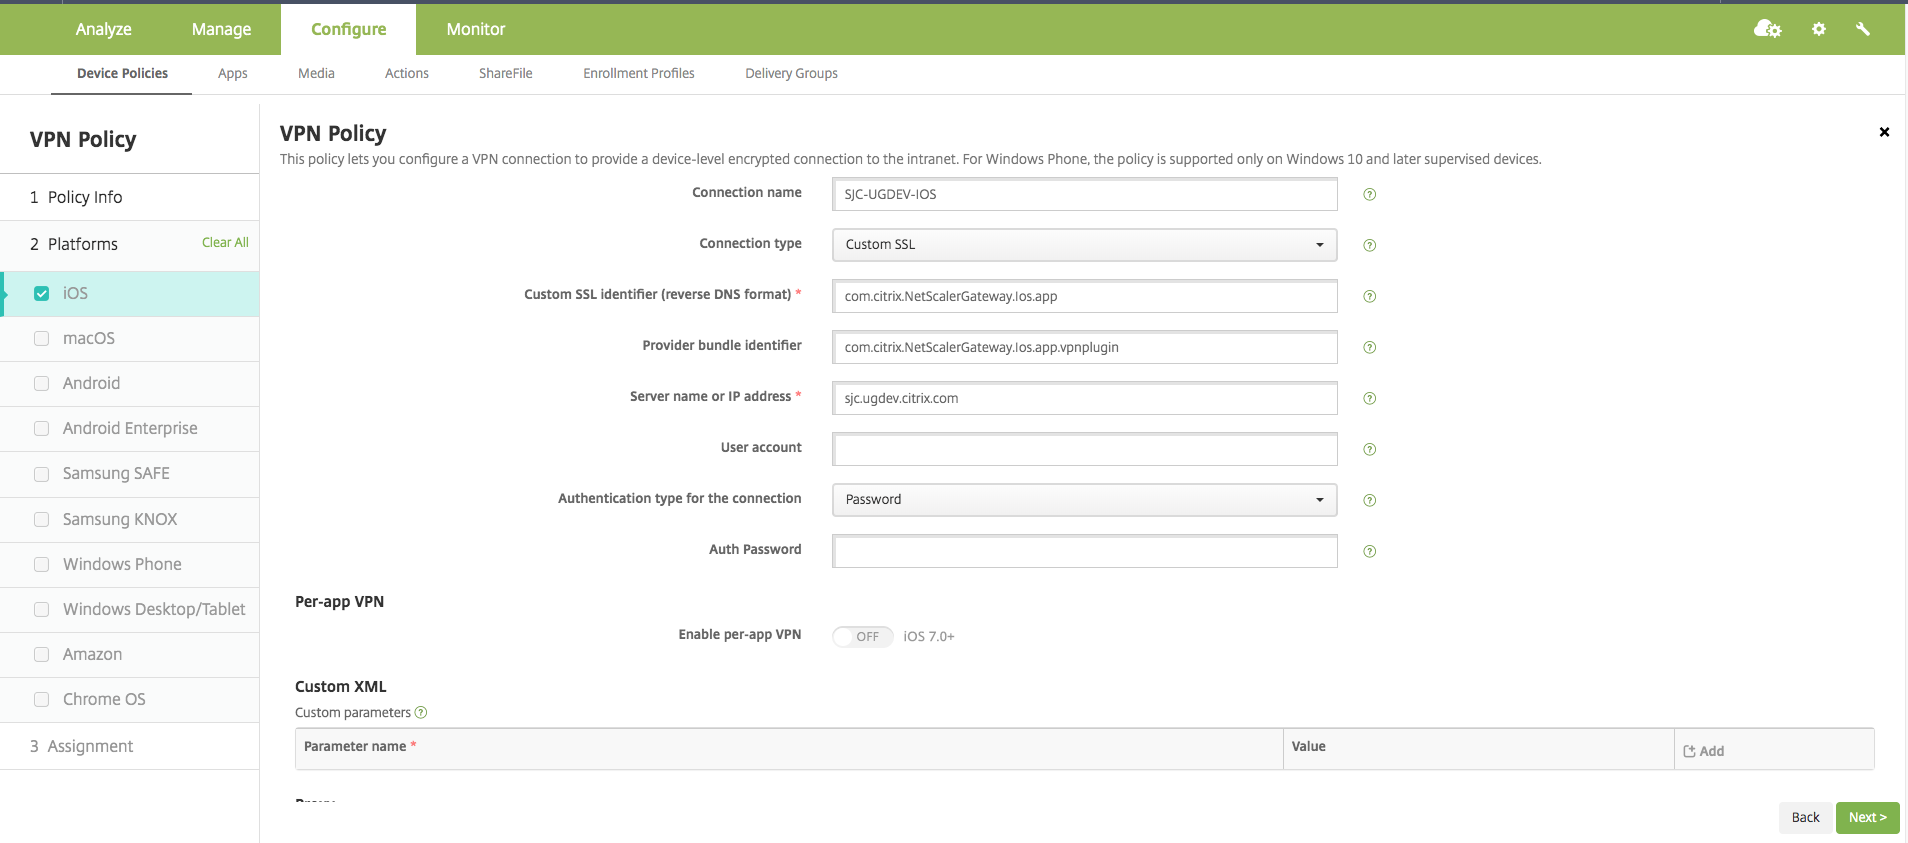Click help icon beside User account field
The image size is (1908, 843).
pos(1369,449)
